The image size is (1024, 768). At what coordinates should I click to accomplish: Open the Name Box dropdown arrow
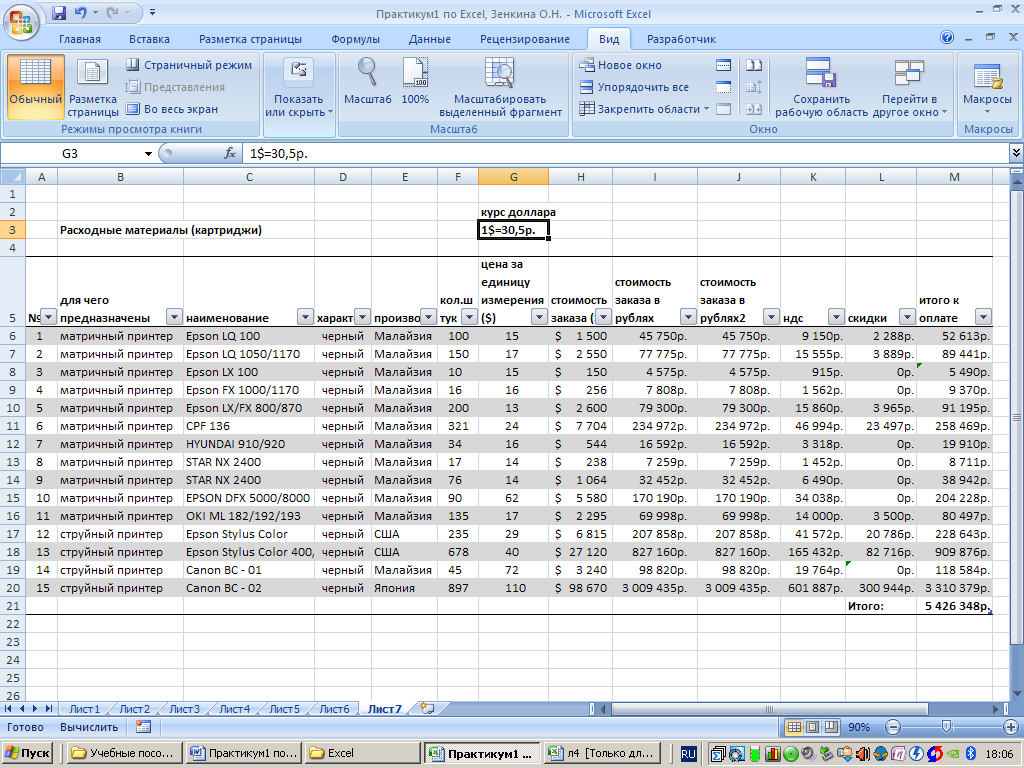pyautogui.click(x=148, y=153)
